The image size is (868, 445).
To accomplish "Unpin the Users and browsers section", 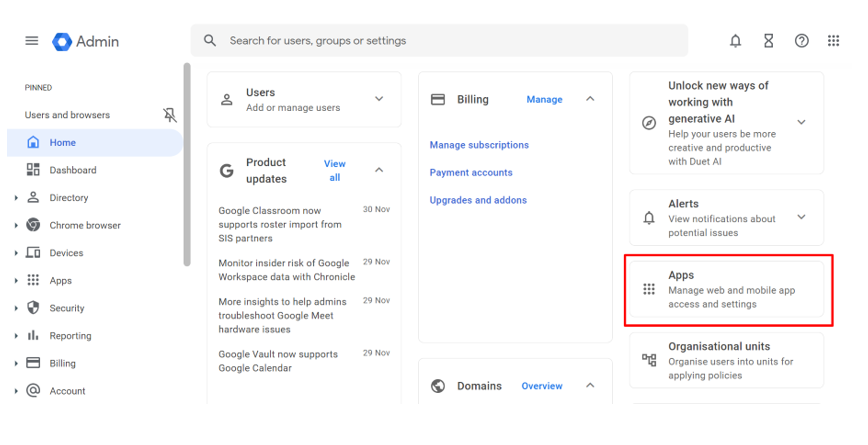I will (170, 115).
